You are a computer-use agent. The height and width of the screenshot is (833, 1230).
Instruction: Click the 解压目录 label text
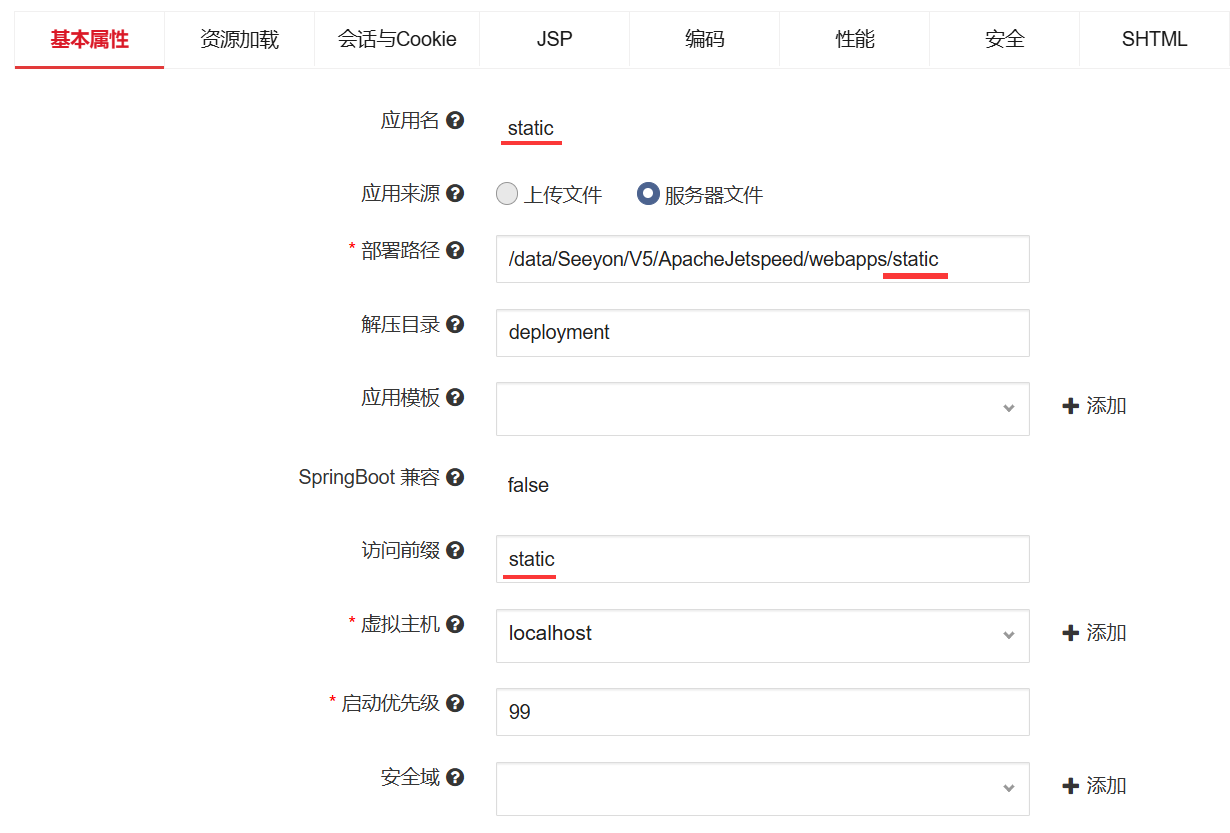pyautogui.click(x=400, y=324)
